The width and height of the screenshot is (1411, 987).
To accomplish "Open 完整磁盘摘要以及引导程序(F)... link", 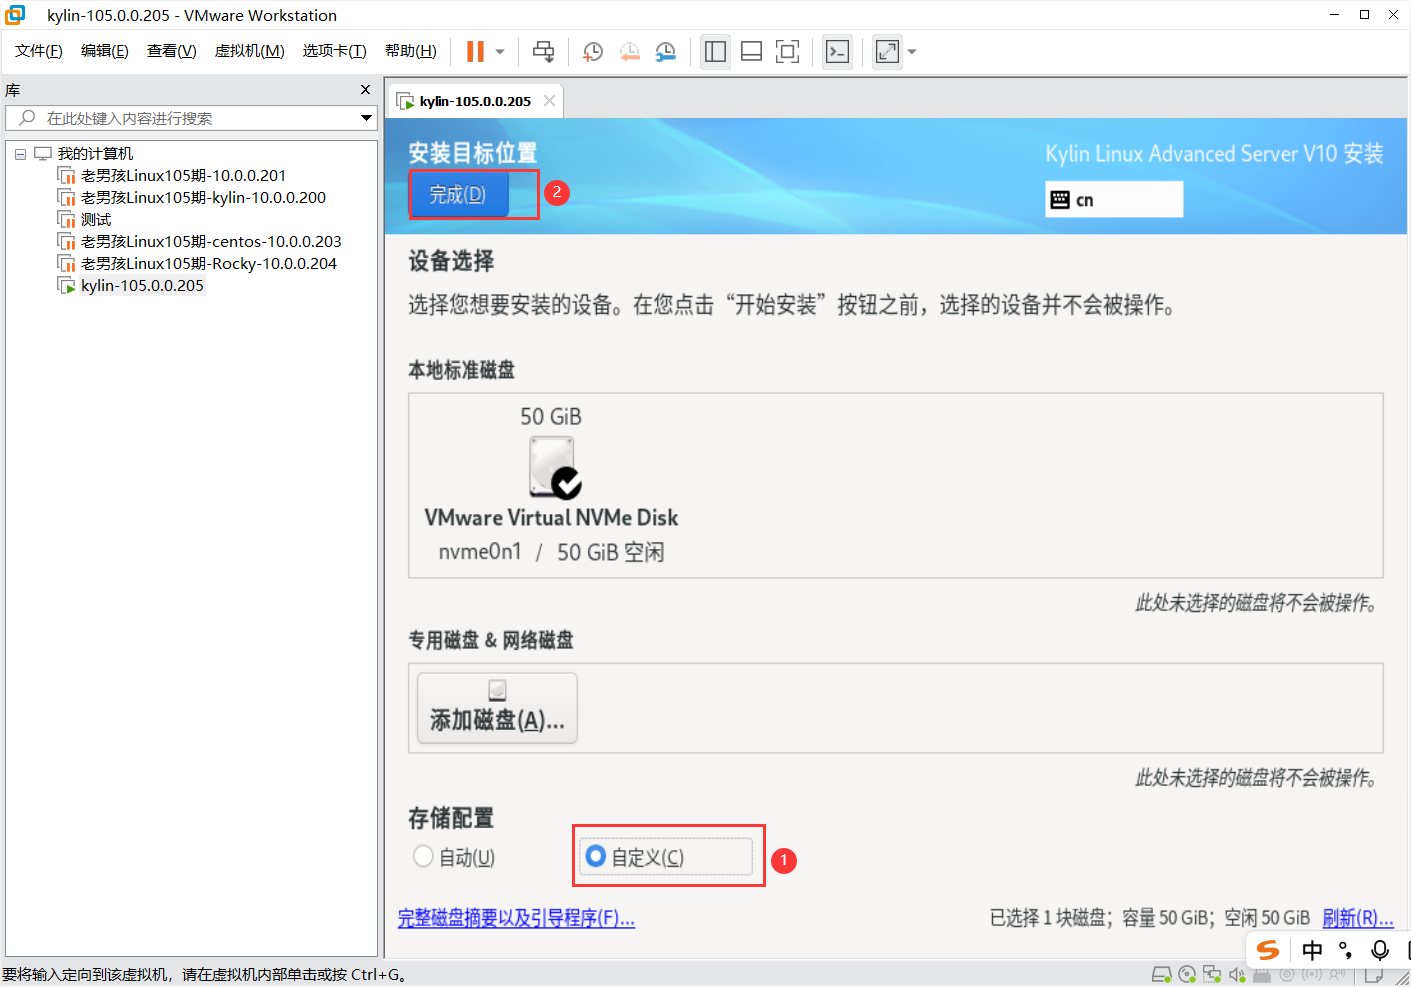I will tap(516, 918).
